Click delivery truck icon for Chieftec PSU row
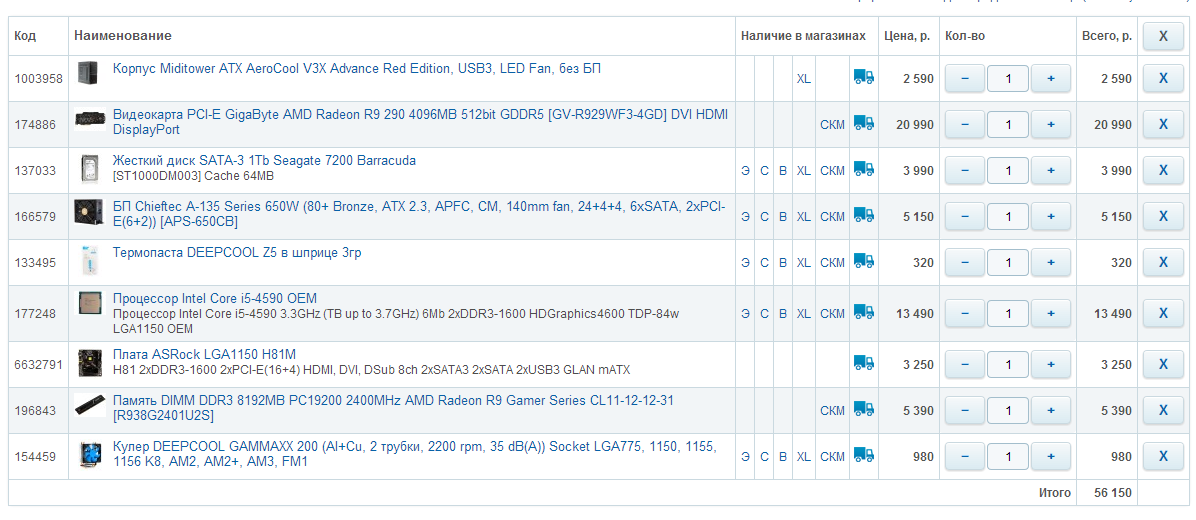 pyautogui.click(x=863, y=215)
